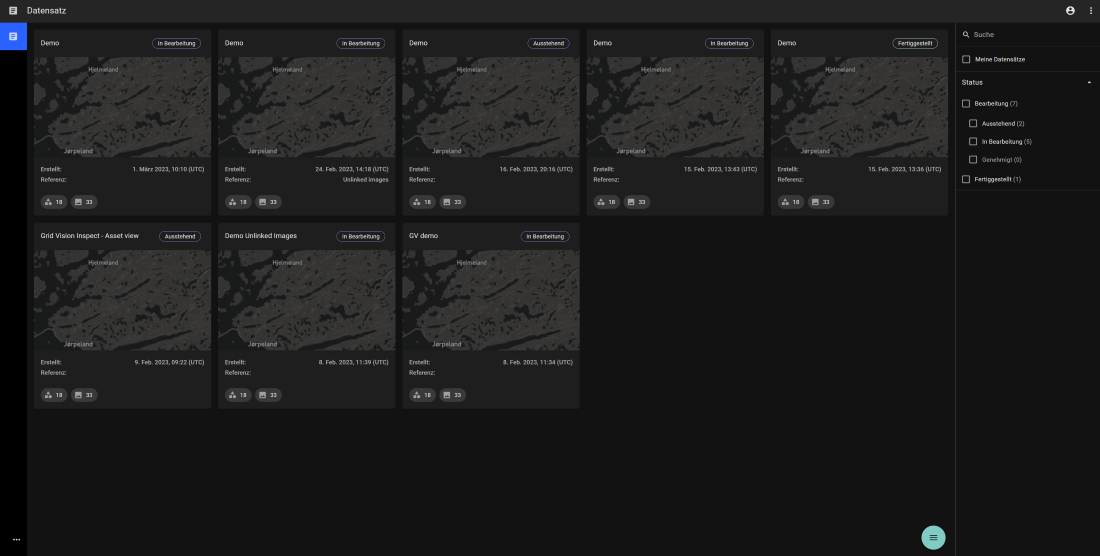
Task: Open map thumbnail of Demo Unlinked Images card
Action: (x=307, y=300)
